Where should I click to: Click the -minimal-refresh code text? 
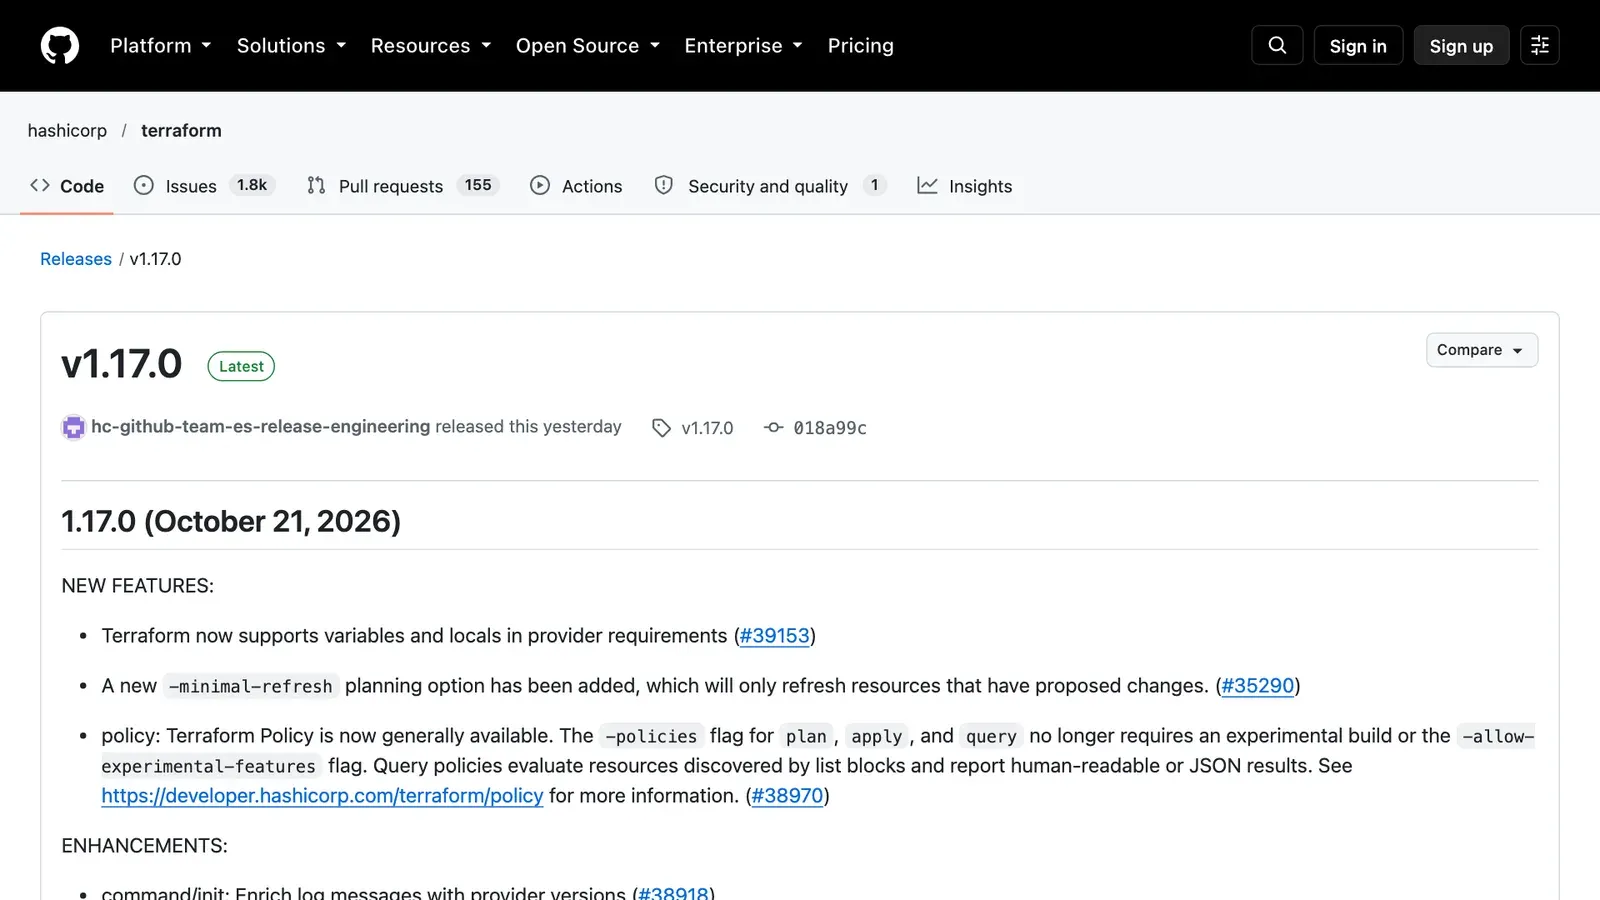251,686
